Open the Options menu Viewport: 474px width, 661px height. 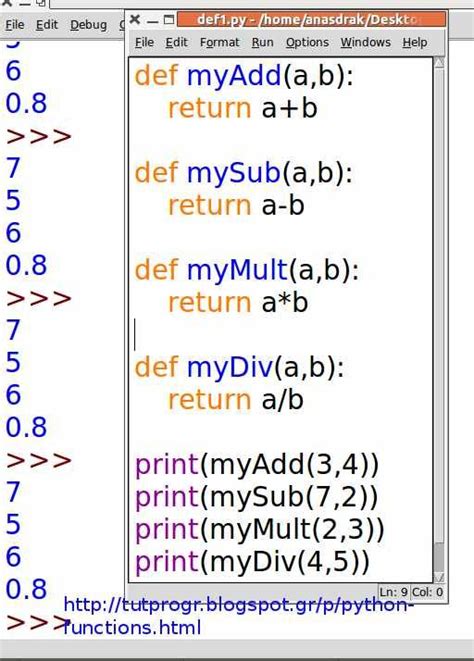(307, 43)
